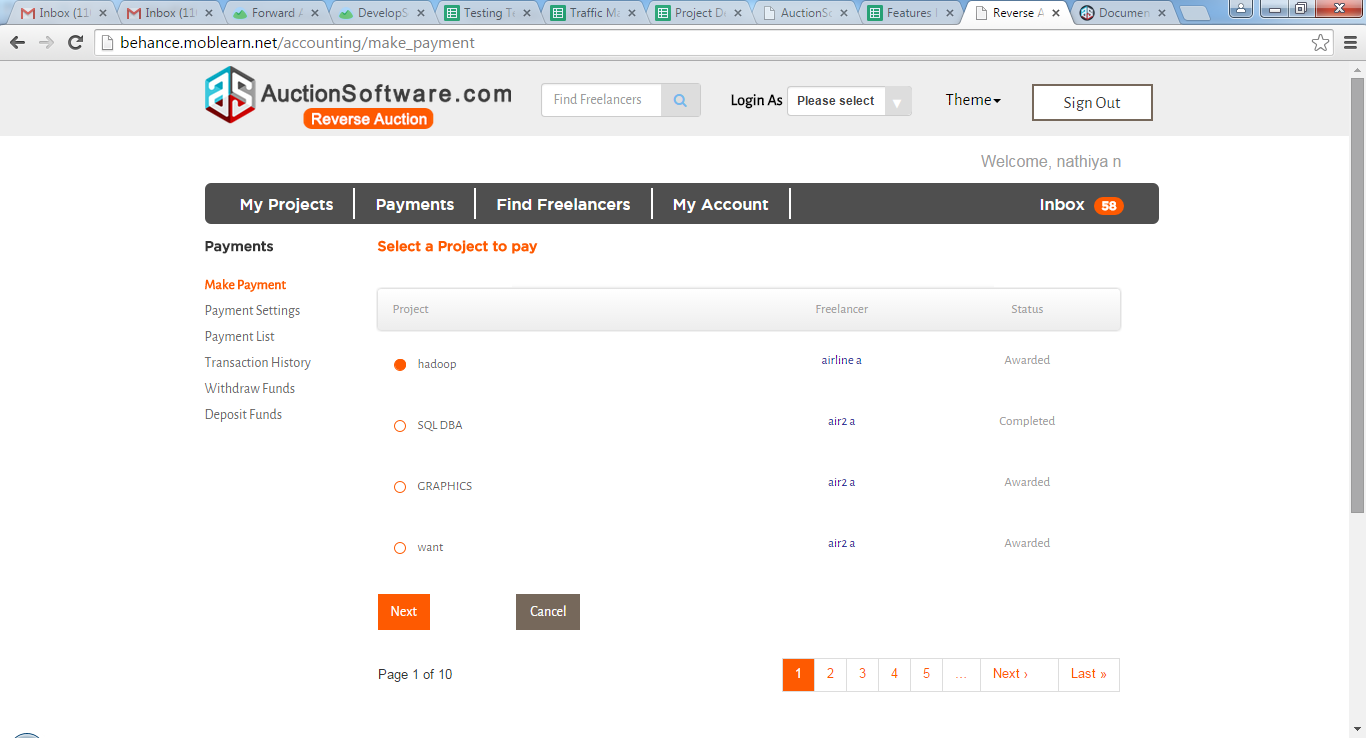The height and width of the screenshot is (738, 1366).
Task: Open air2 a link in SQL DBA row
Action: pyautogui.click(x=841, y=421)
